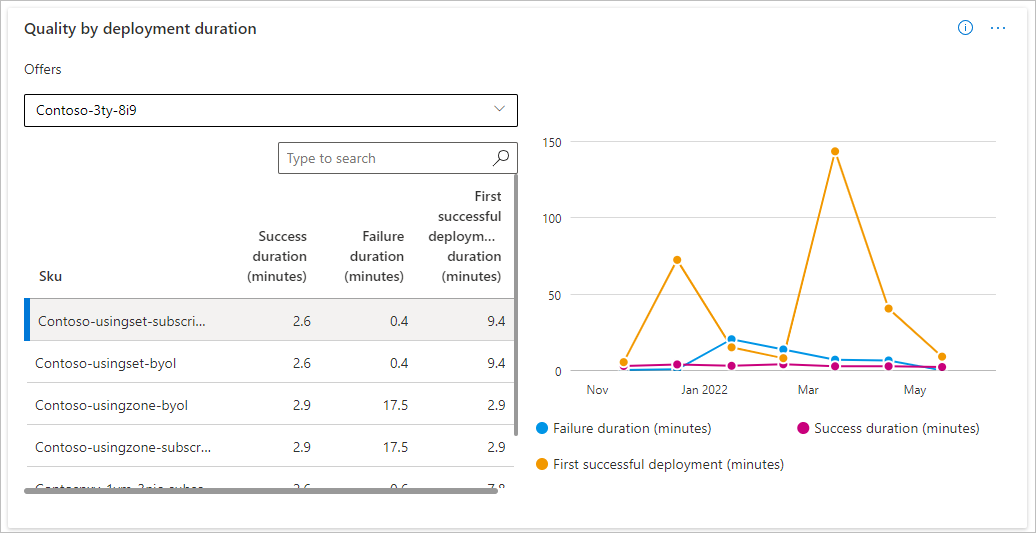1036x533 pixels.
Task: Sort by Success duration column header
Action: (282, 256)
